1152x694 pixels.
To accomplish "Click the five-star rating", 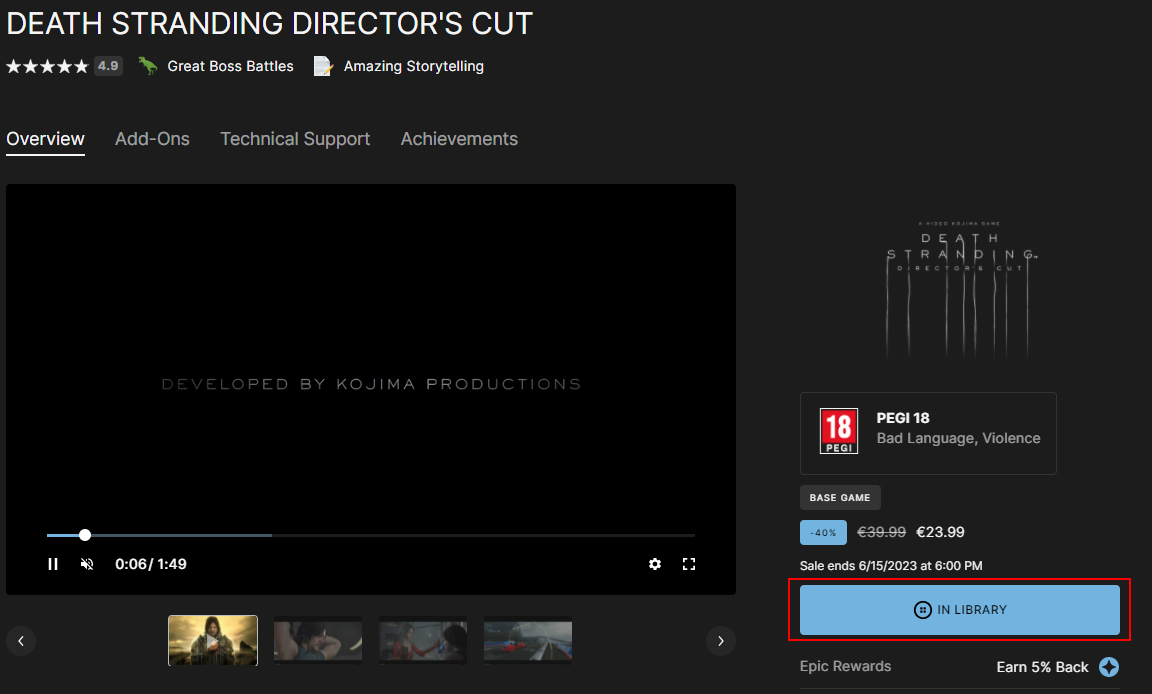I will coord(47,66).
